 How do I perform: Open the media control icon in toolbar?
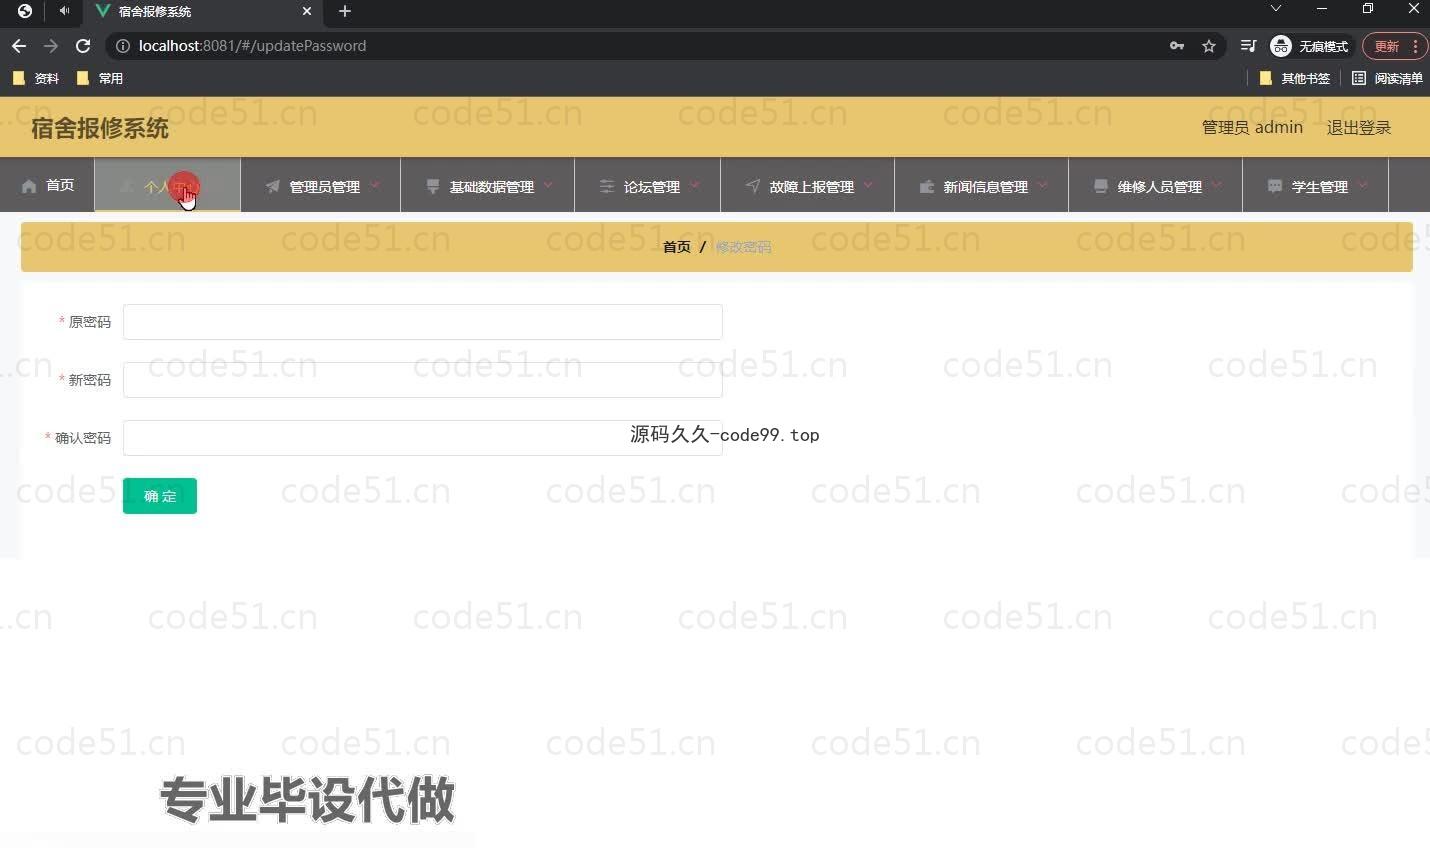pos(1248,46)
